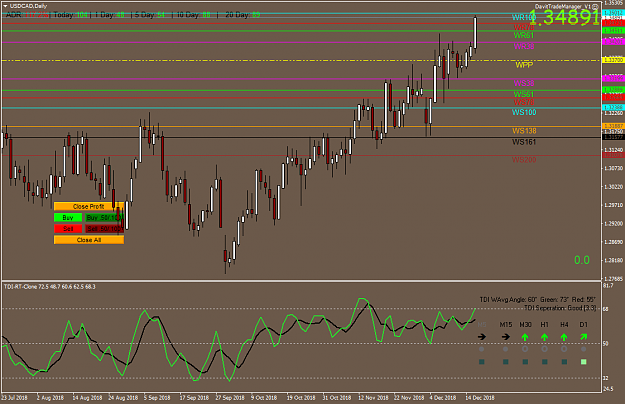
Task: Select the H4 timeframe label
Action: 564,325
